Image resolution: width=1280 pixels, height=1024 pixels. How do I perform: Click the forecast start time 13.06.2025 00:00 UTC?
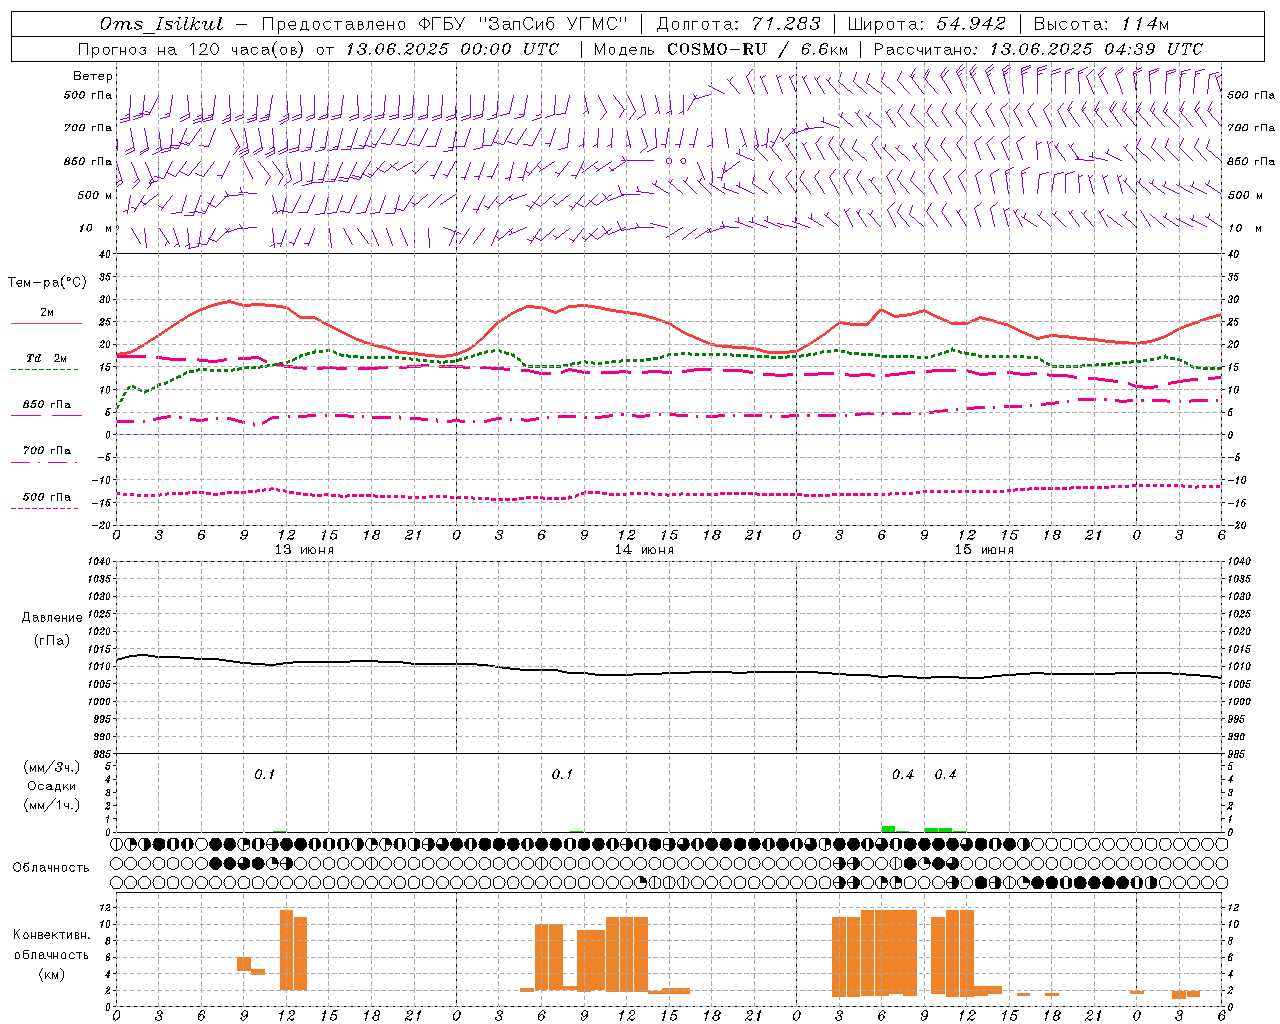coord(452,49)
